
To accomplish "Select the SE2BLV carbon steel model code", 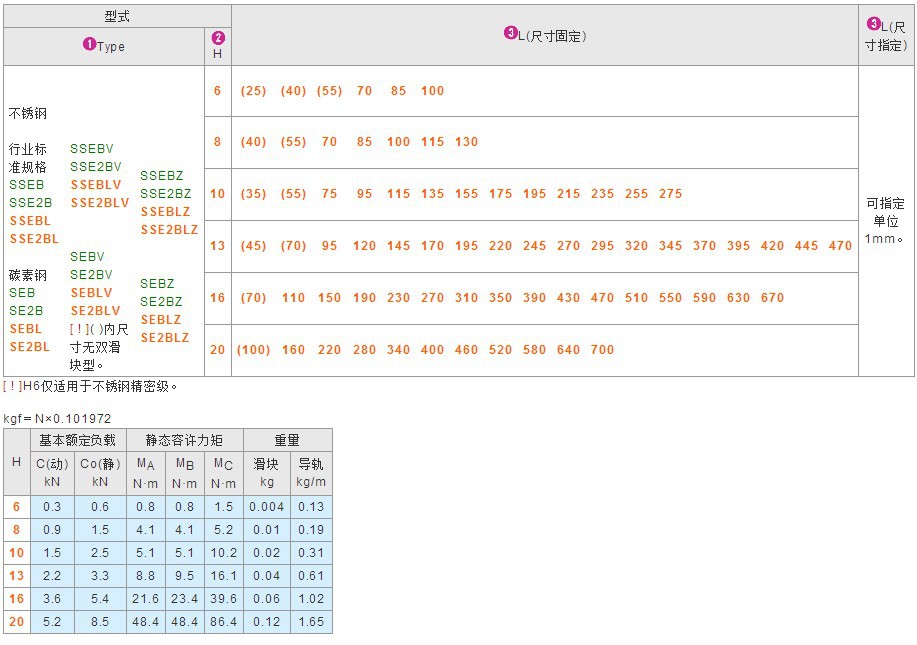I will pos(94,311).
